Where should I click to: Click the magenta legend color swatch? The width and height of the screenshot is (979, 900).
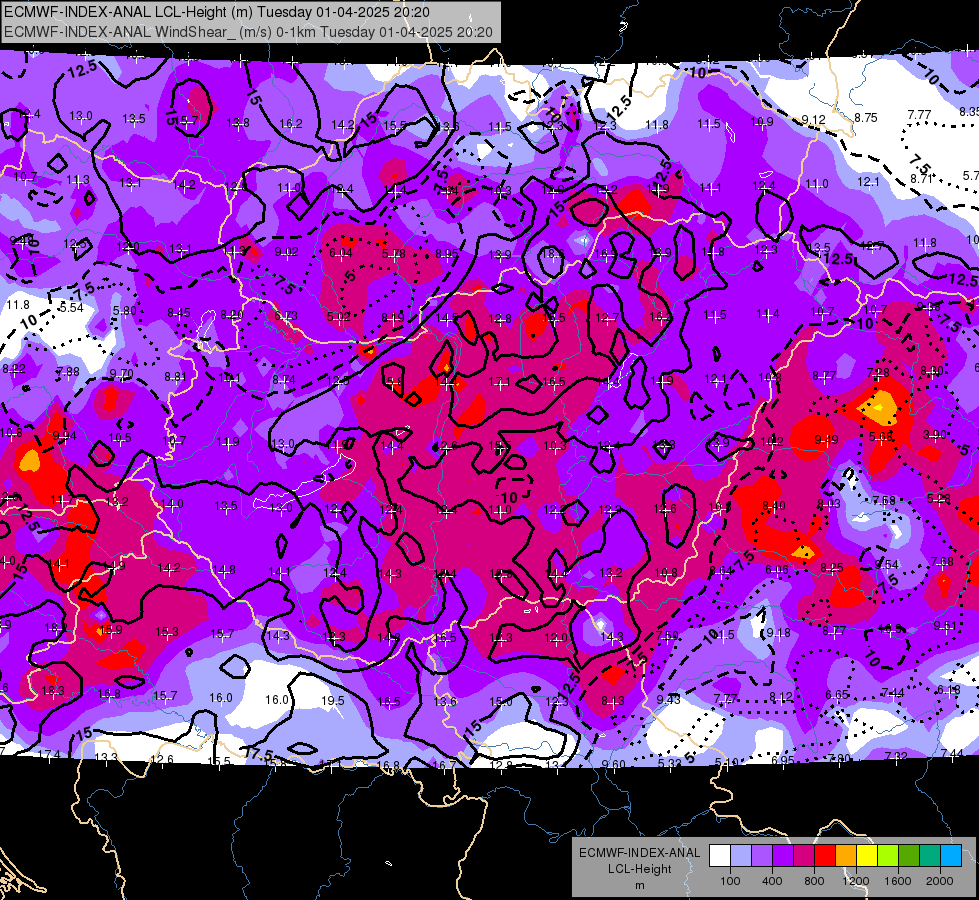click(x=804, y=856)
